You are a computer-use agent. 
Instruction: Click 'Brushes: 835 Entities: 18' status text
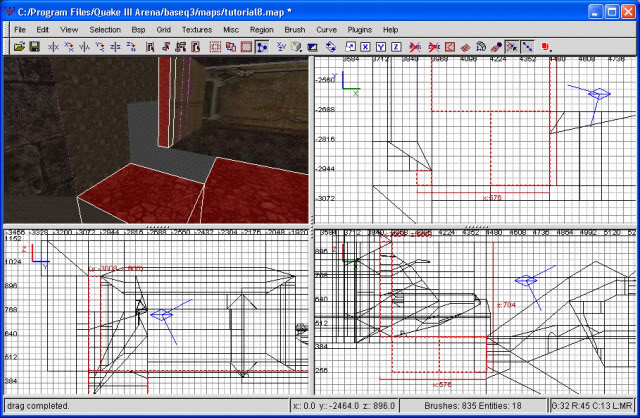pyautogui.click(x=473, y=406)
